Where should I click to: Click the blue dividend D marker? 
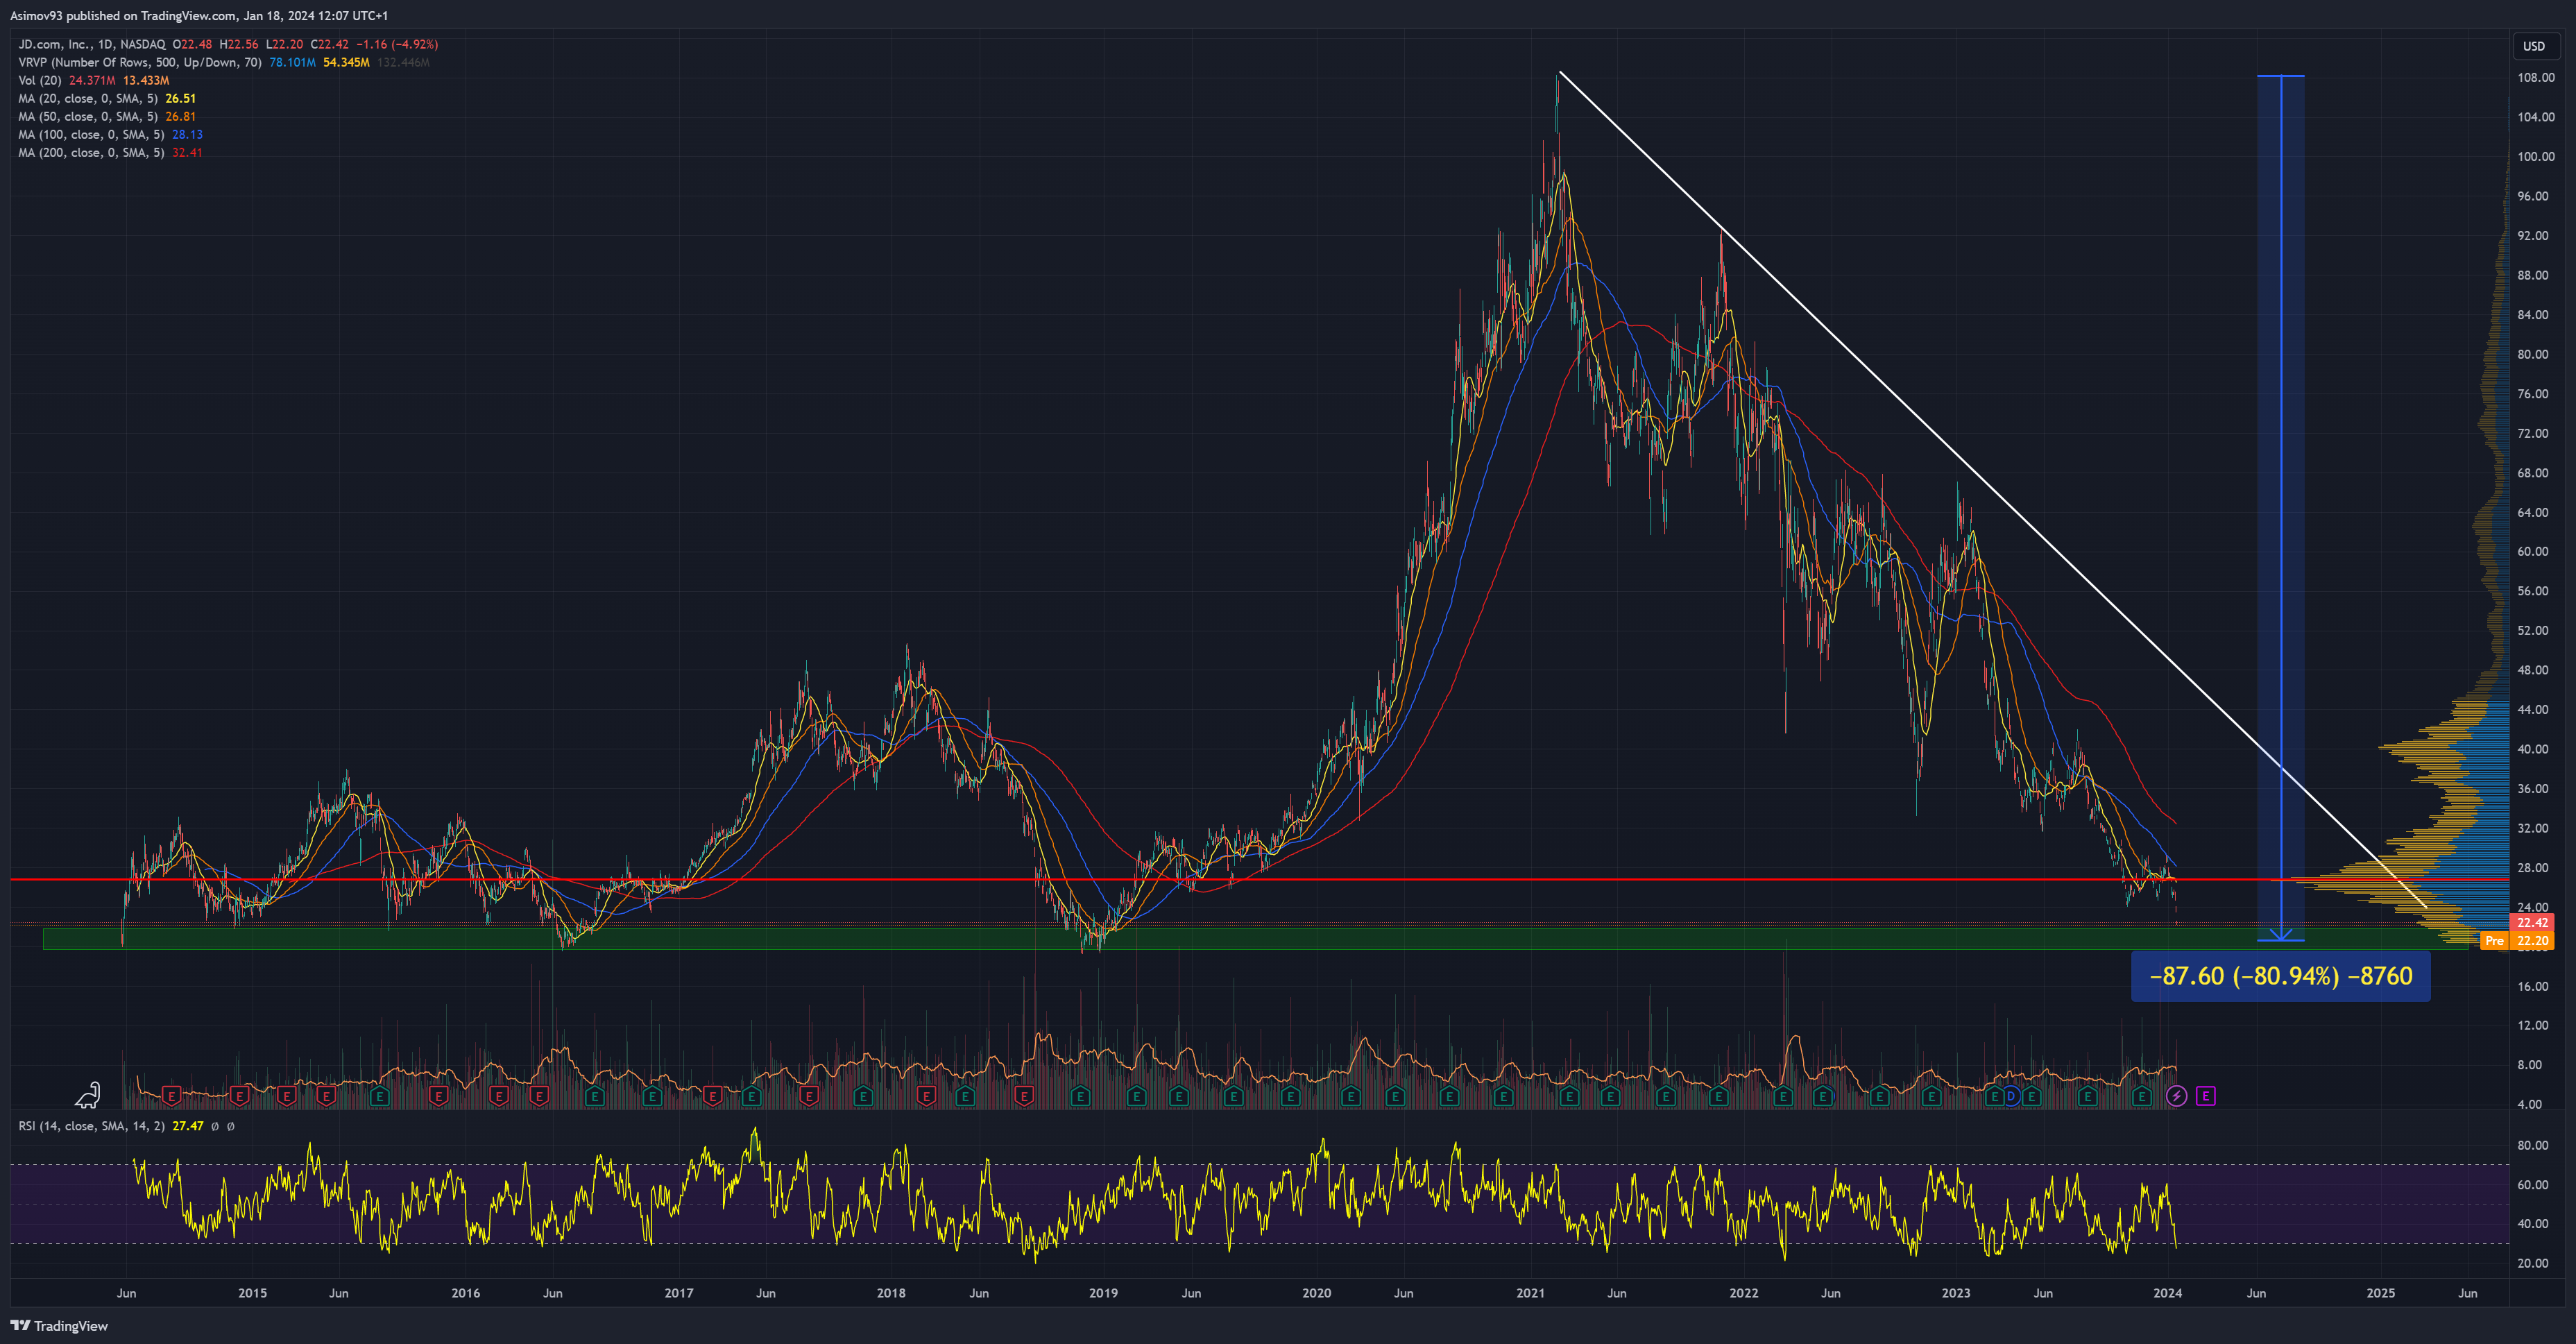tap(2011, 1097)
